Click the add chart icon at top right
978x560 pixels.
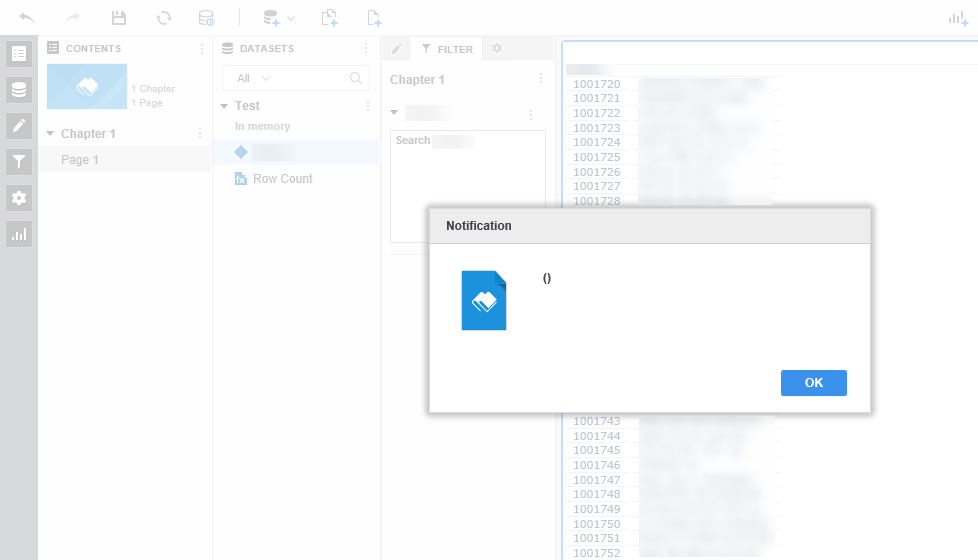pos(958,19)
